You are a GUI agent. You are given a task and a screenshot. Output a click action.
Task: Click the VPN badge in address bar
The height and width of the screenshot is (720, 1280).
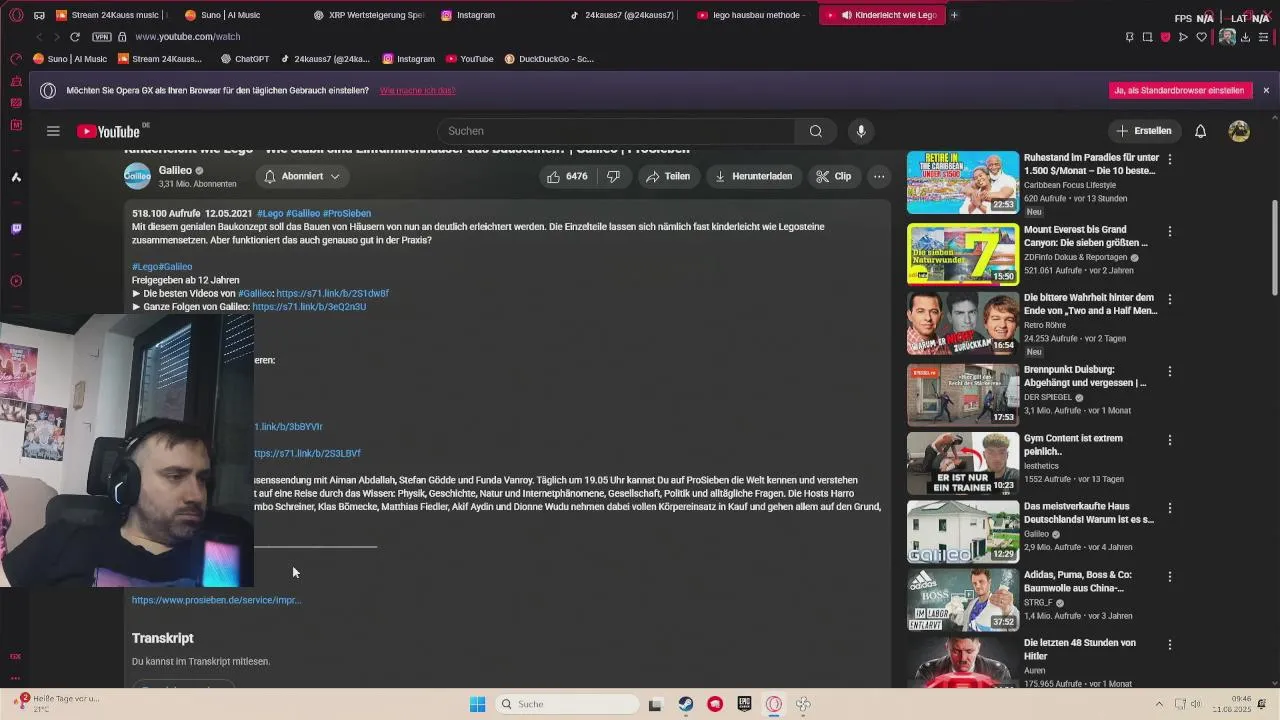click(x=101, y=37)
